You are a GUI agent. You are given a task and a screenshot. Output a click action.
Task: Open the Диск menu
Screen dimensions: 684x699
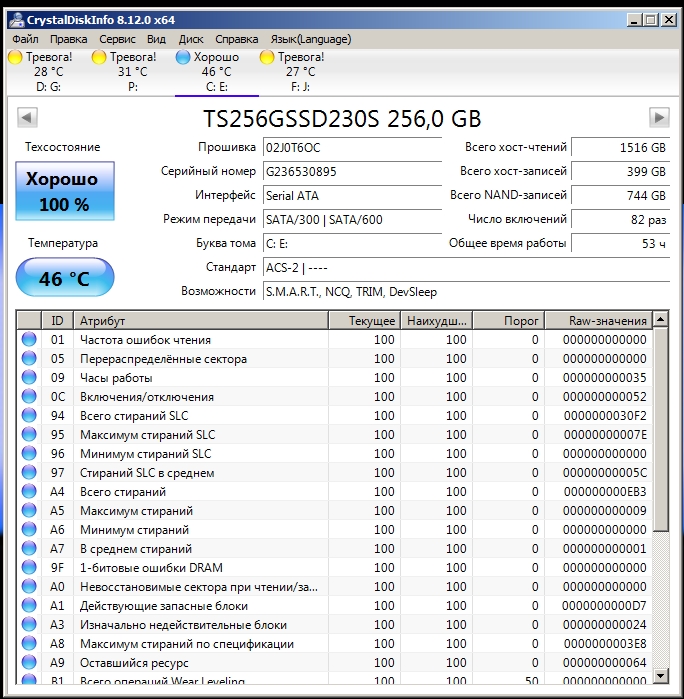[x=191, y=39]
